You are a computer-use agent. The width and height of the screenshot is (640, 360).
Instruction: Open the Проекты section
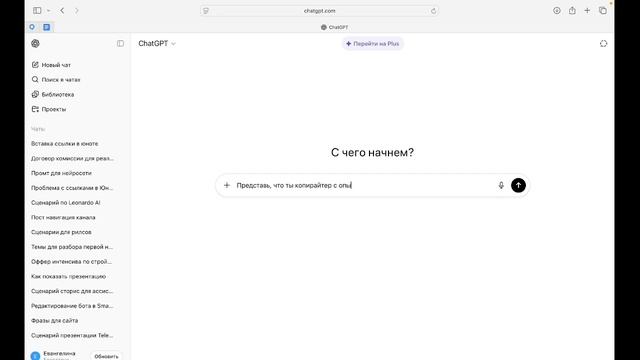49,109
